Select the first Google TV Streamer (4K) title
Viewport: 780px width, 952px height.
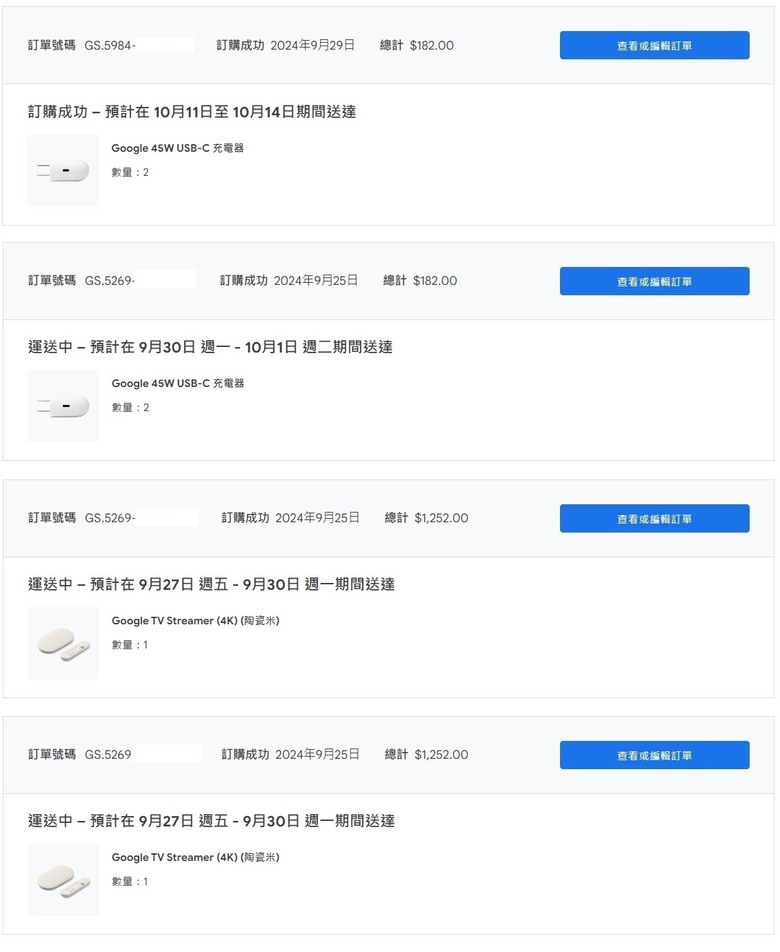(x=195, y=620)
